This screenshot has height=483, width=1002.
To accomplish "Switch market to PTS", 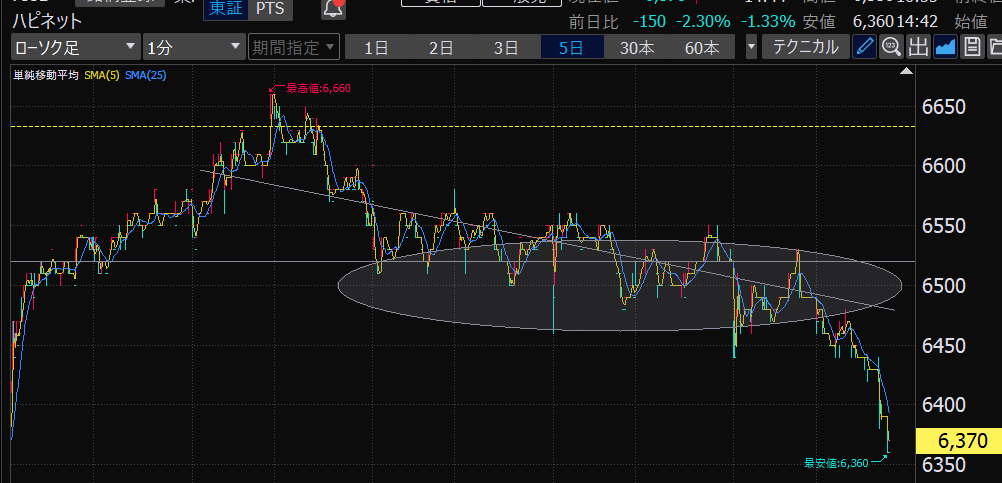I will click(269, 9).
